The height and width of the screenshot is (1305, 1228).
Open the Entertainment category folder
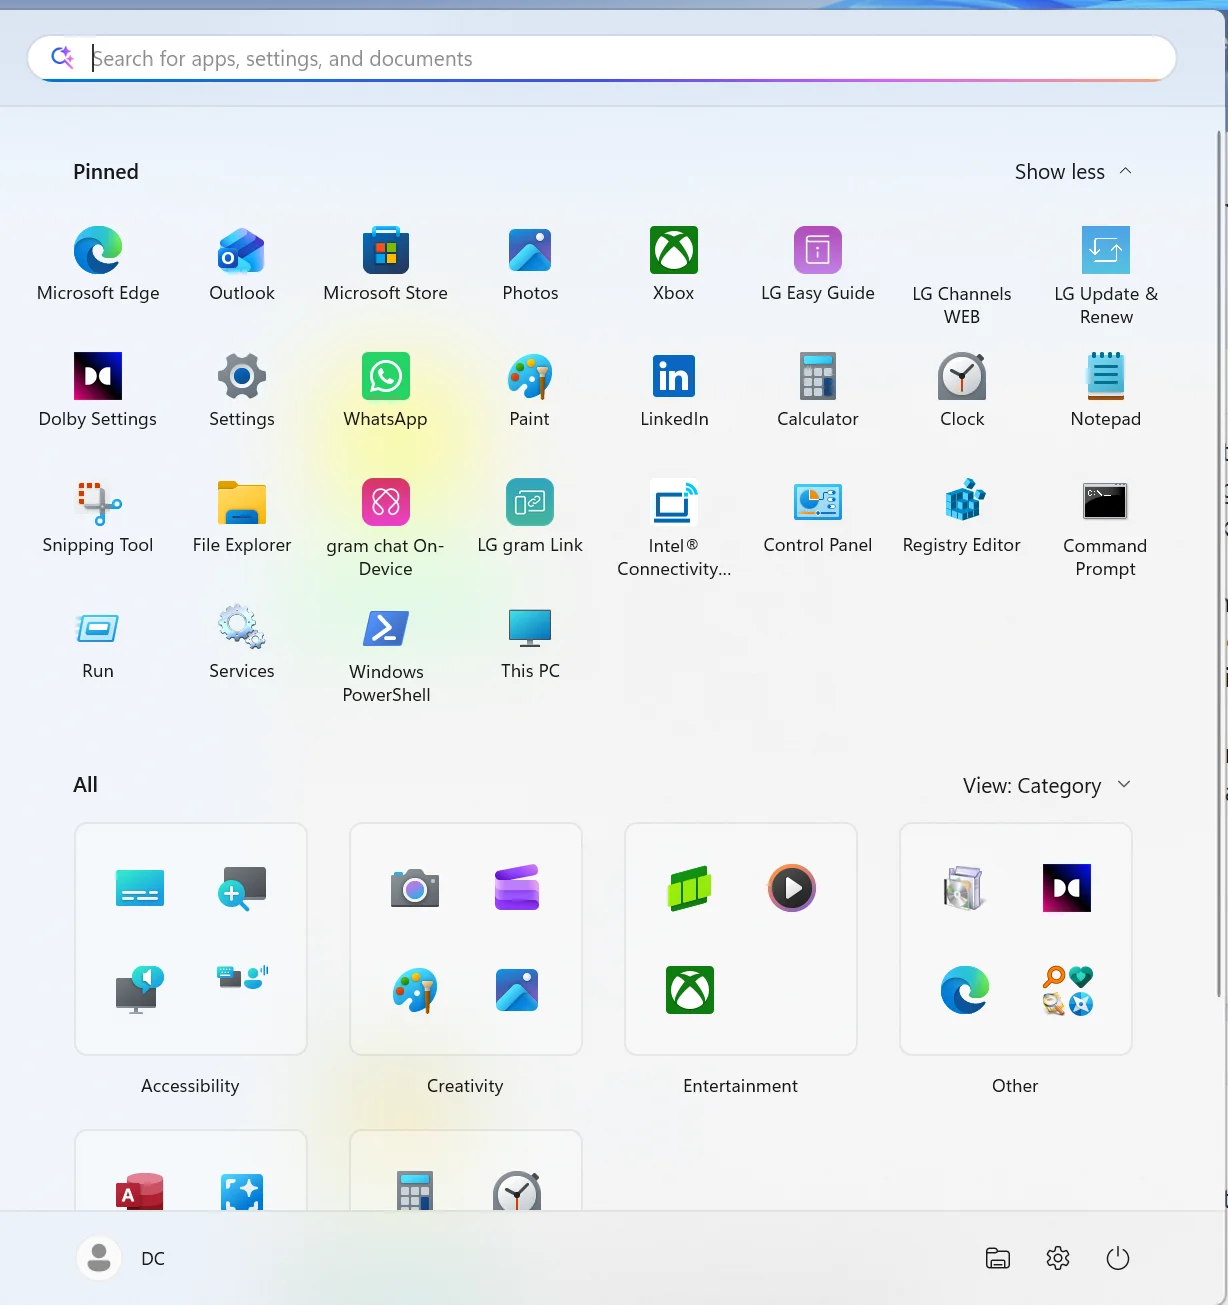[741, 939]
